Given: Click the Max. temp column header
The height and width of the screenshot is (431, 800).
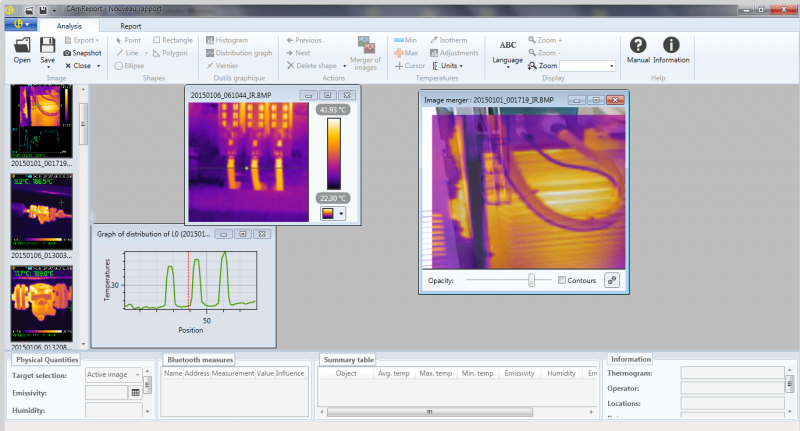Looking at the screenshot, I should click(x=436, y=373).
